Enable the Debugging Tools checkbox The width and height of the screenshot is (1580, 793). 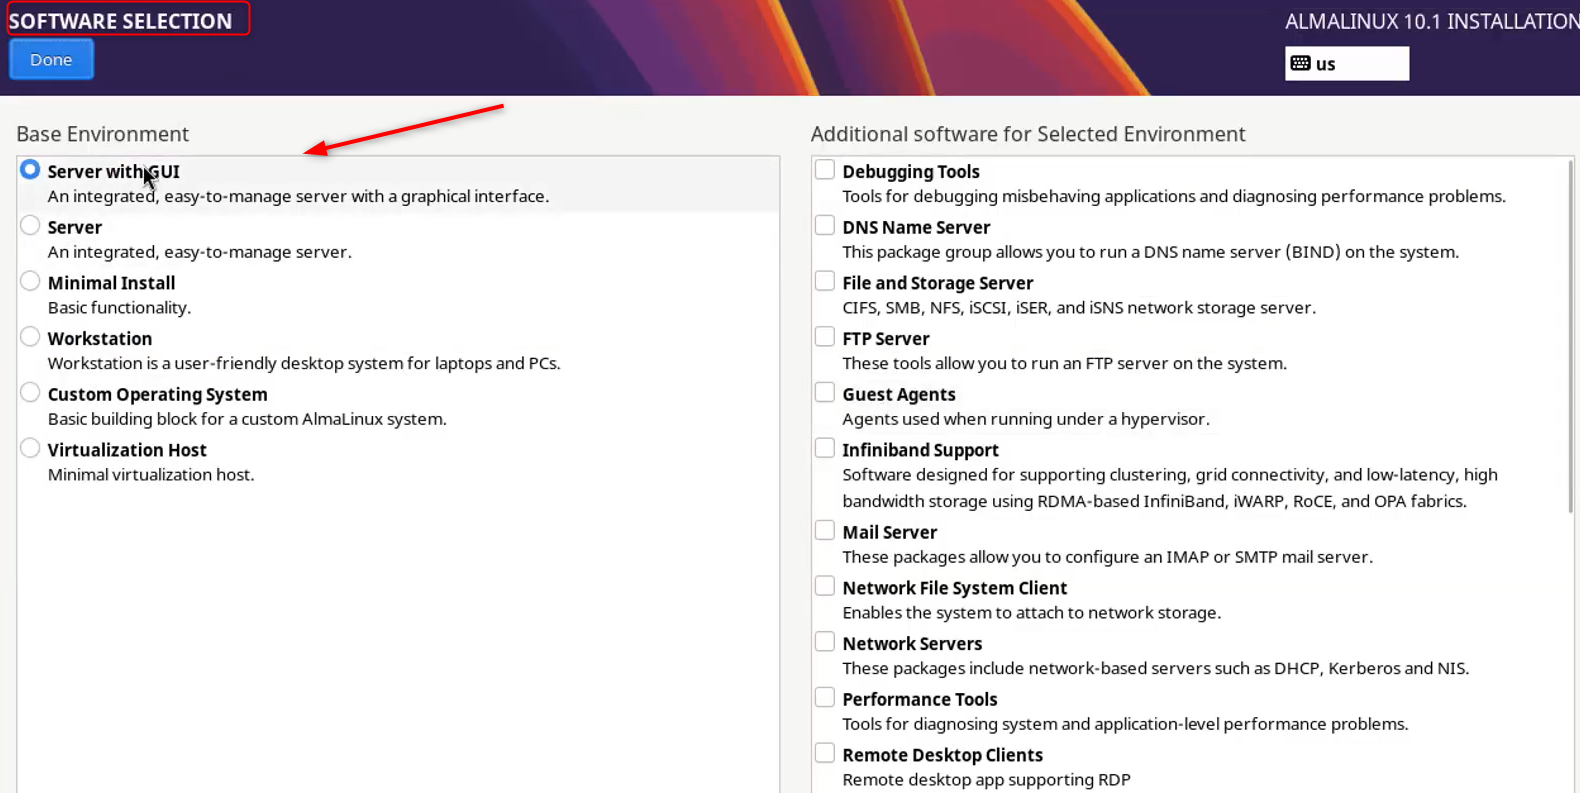pyautogui.click(x=825, y=170)
